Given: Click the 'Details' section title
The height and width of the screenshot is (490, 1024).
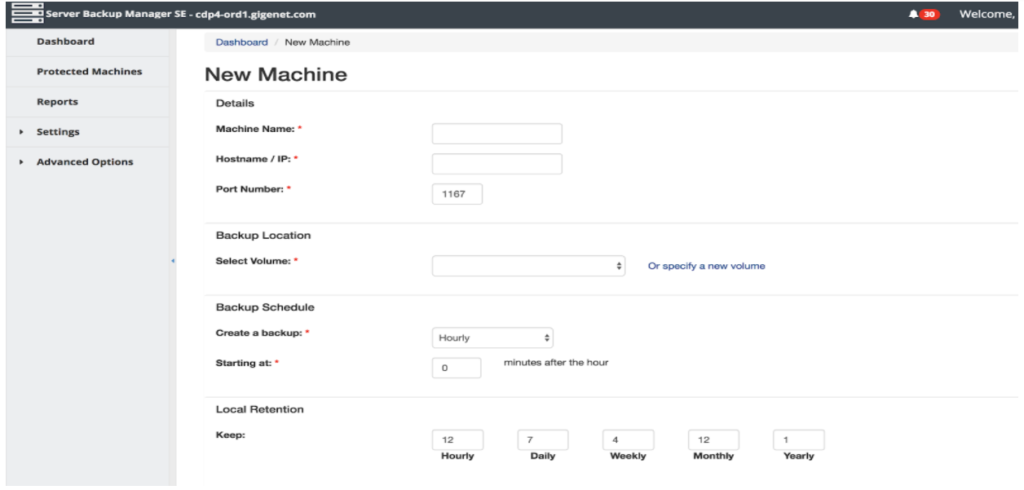Looking at the screenshot, I should [235, 103].
